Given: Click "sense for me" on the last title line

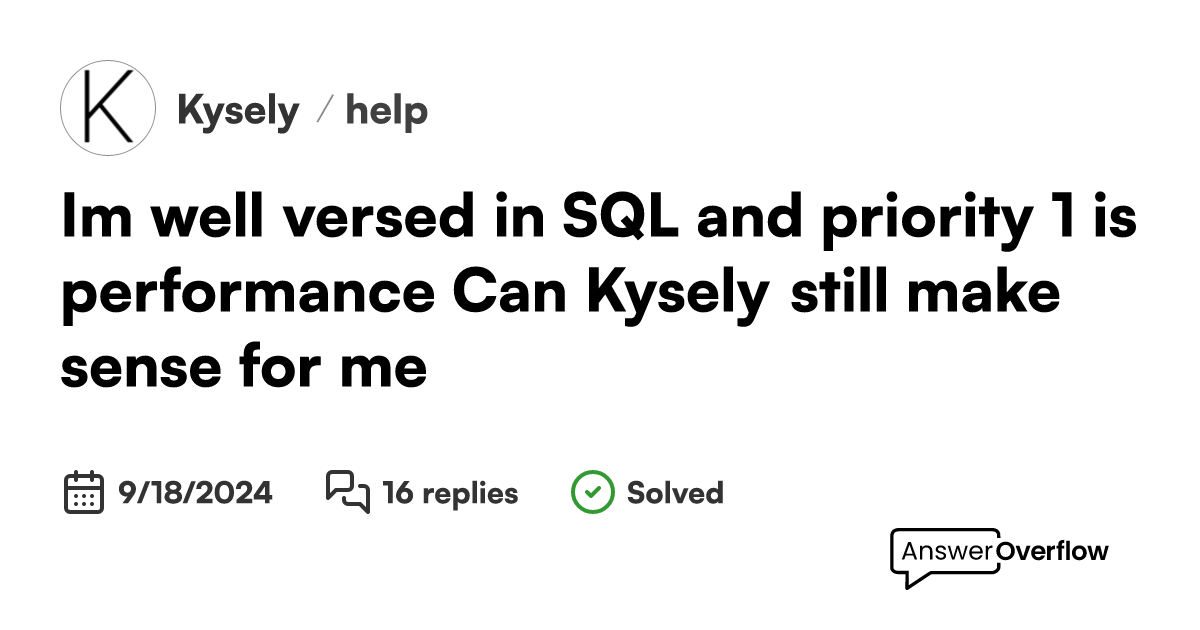Looking at the screenshot, I should point(244,368).
